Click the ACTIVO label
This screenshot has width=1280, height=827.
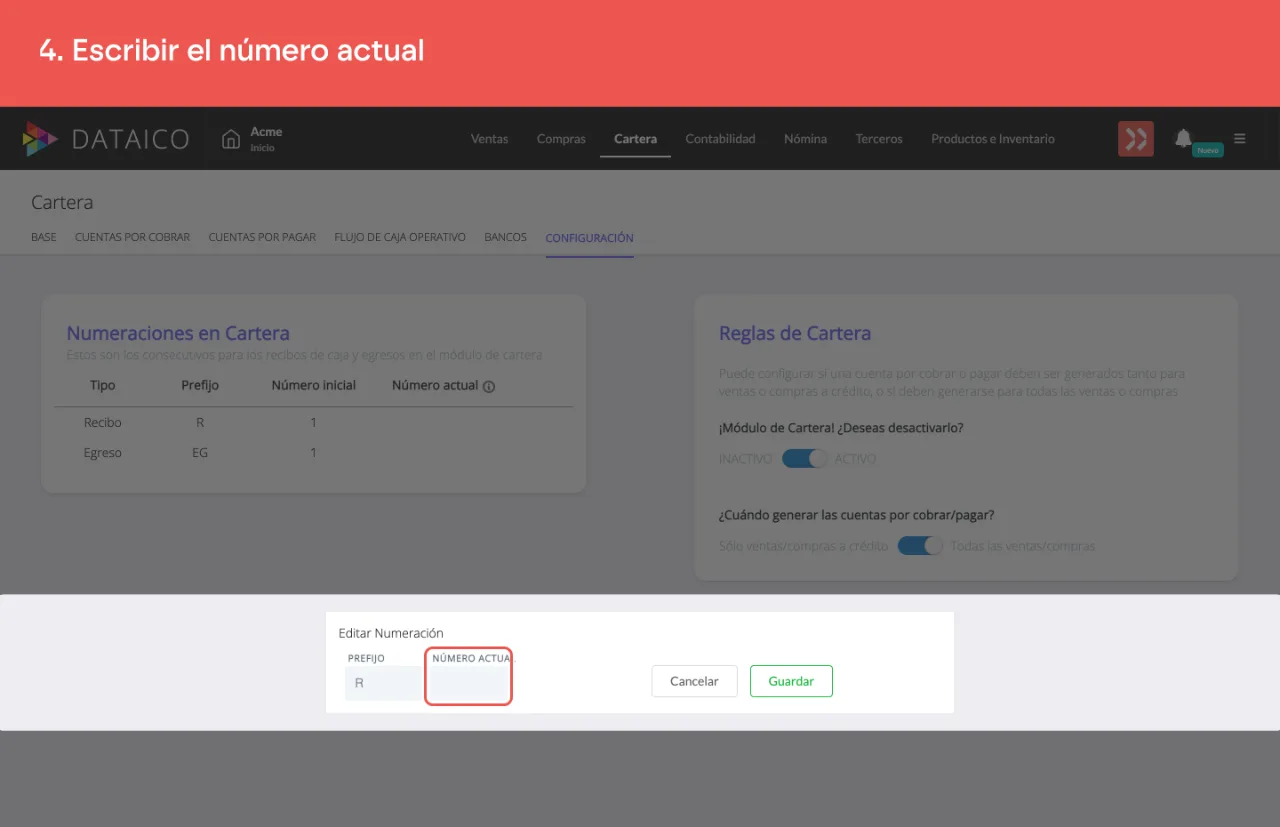(855, 459)
